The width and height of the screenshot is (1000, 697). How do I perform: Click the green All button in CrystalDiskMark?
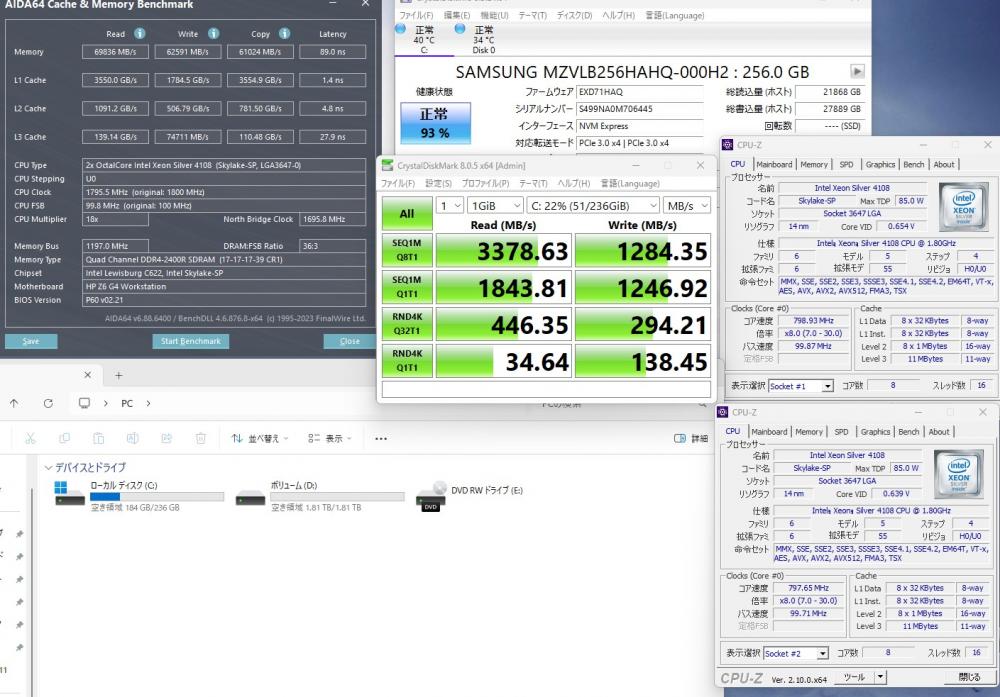tap(407, 214)
